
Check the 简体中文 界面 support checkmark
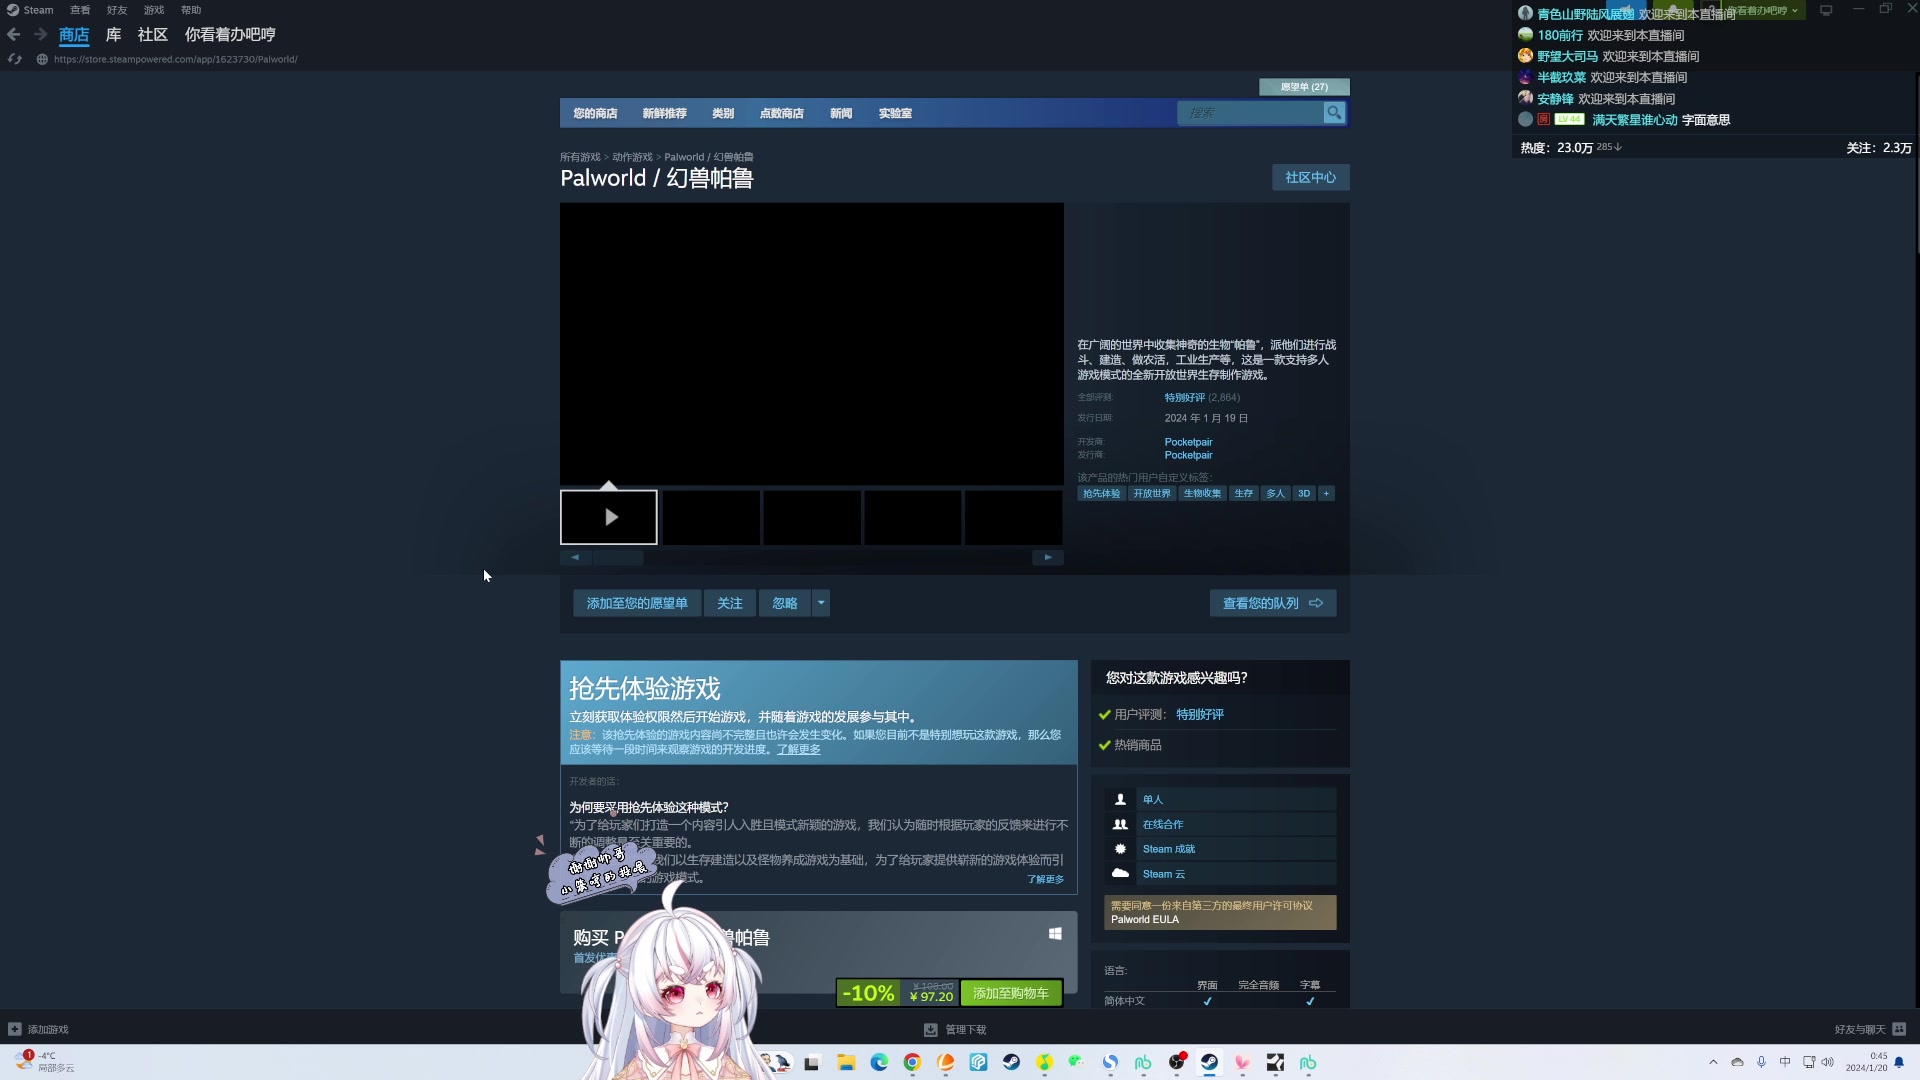tap(1208, 1000)
